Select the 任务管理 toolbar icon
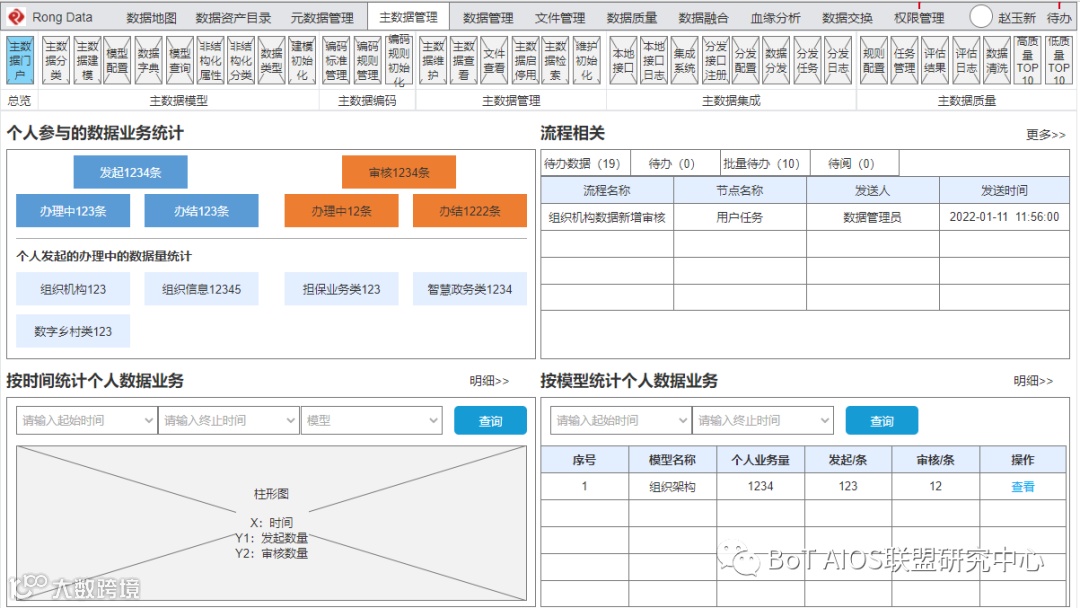 click(x=904, y=61)
